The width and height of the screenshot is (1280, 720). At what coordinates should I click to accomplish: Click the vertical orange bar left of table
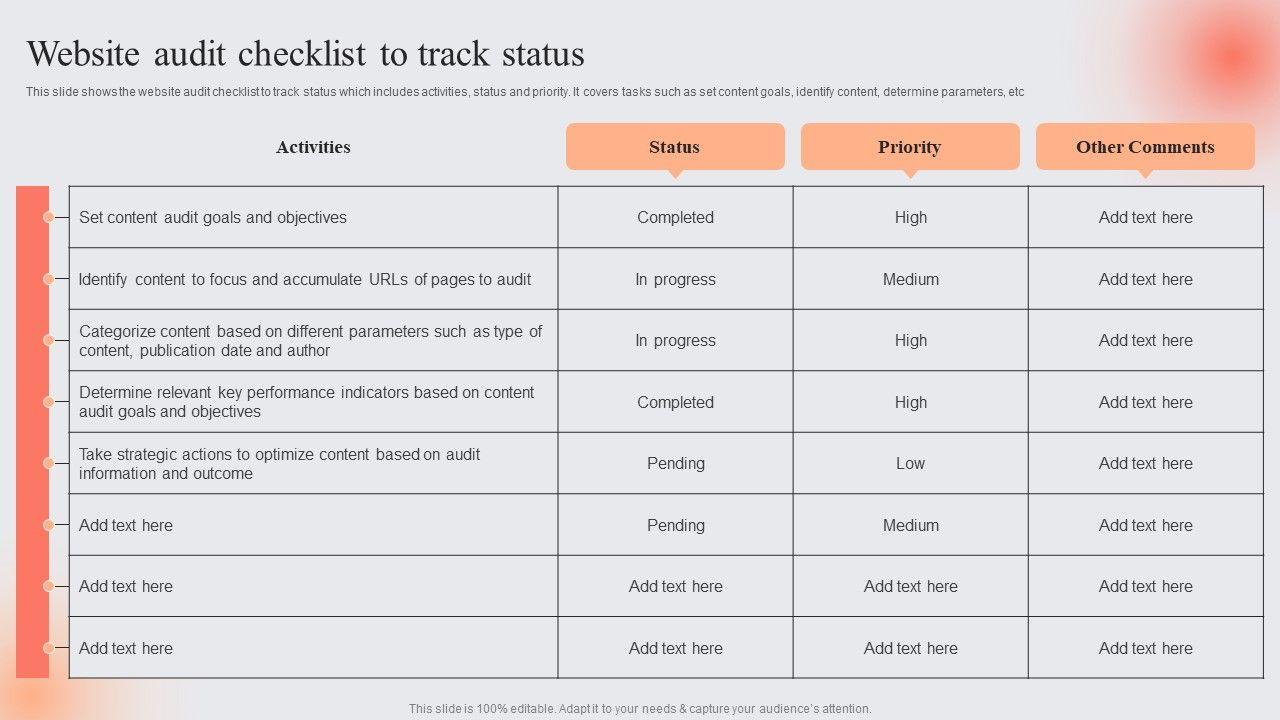[32, 432]
